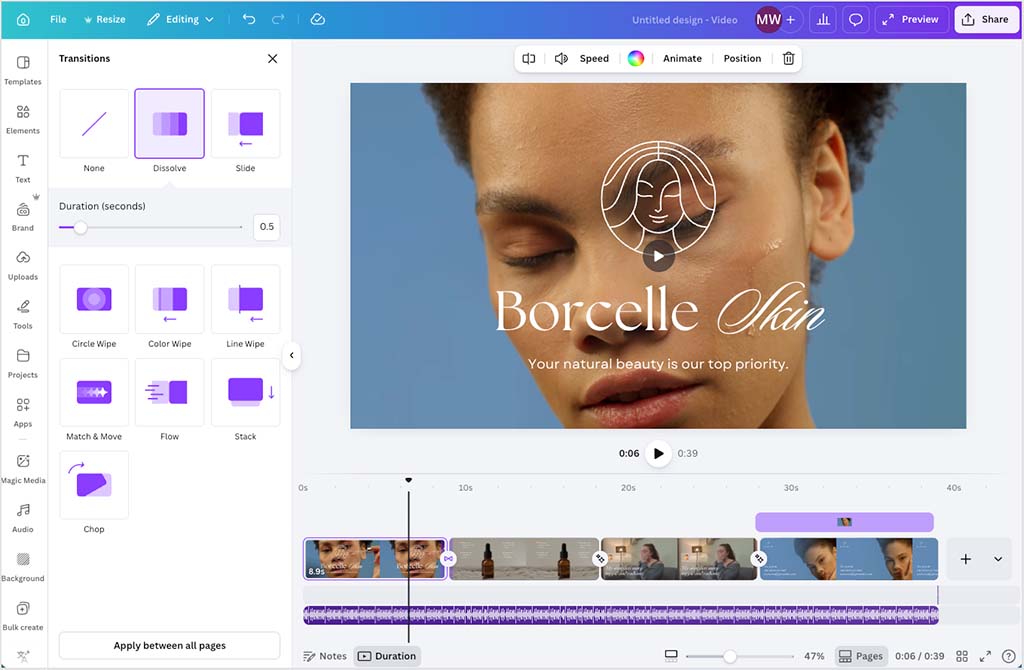The height and width of the screenshot is (670, 1024).
Task: Click the timeline playhead marker
Action: click(409, 481)
